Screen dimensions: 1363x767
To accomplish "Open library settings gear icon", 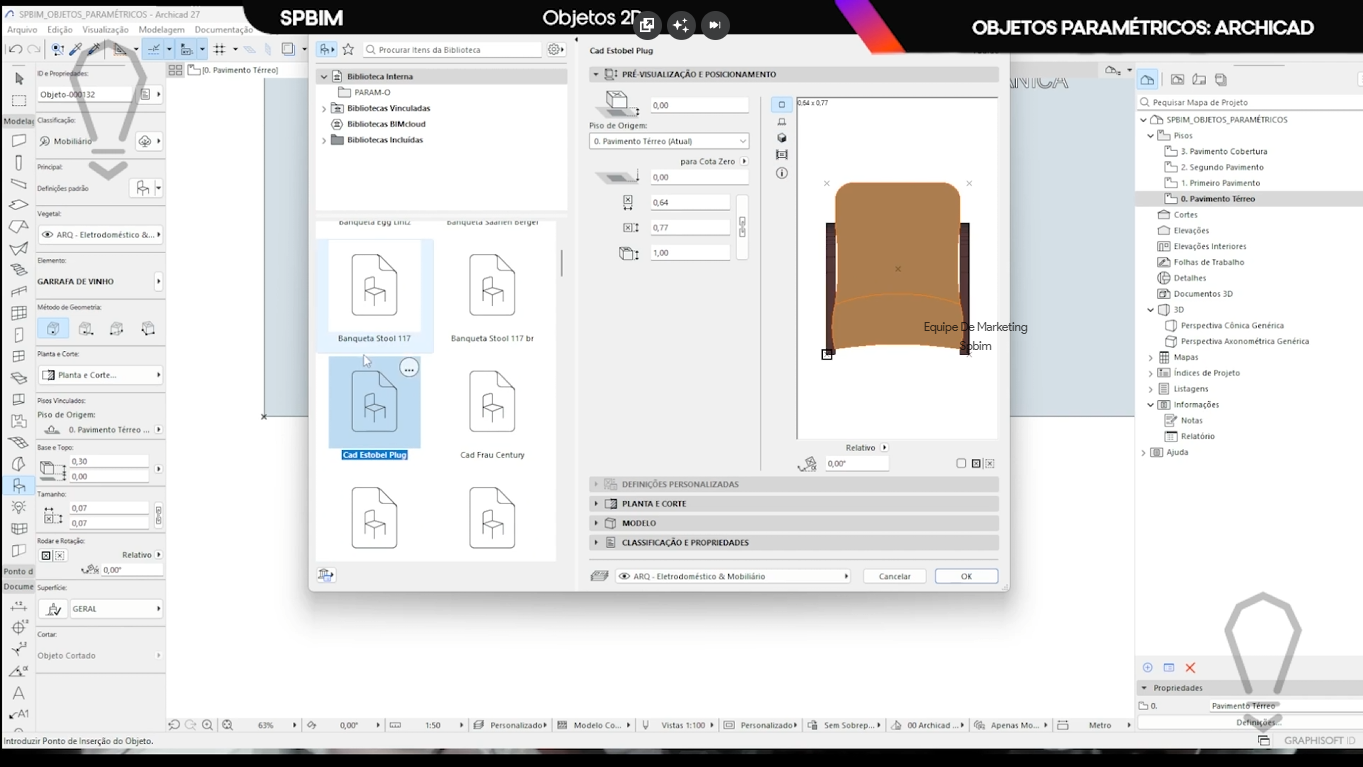I will (554, 49).
